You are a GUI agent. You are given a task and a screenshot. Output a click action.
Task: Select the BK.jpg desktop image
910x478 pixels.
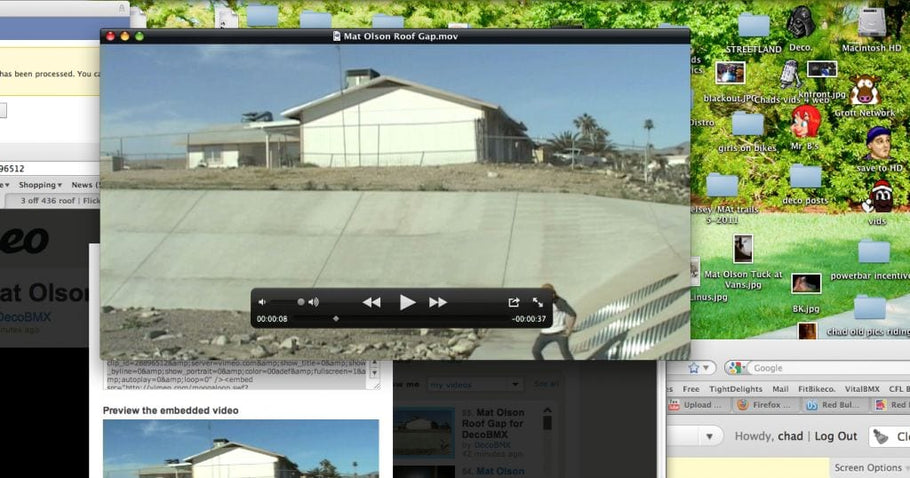[806, 283]
